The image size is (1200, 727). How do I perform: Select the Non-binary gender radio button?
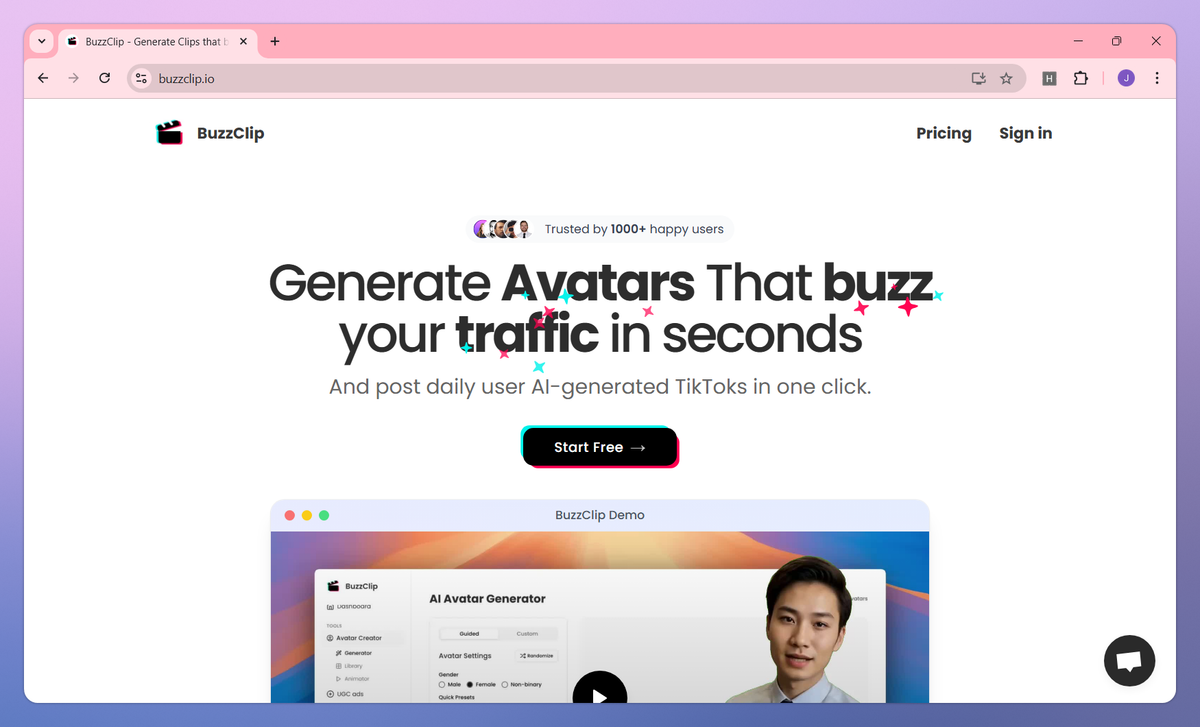pyautogui.click(x=505, y=684)
